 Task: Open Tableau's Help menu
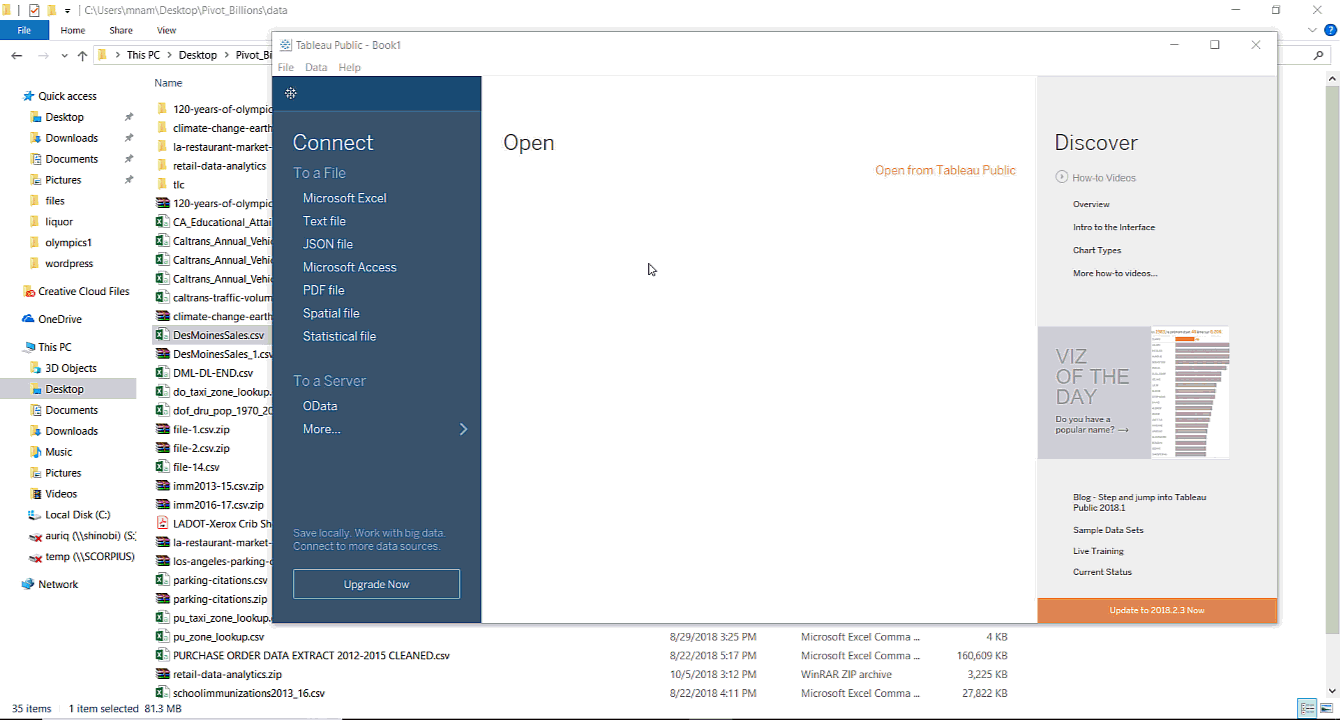(x=349, y=67)
